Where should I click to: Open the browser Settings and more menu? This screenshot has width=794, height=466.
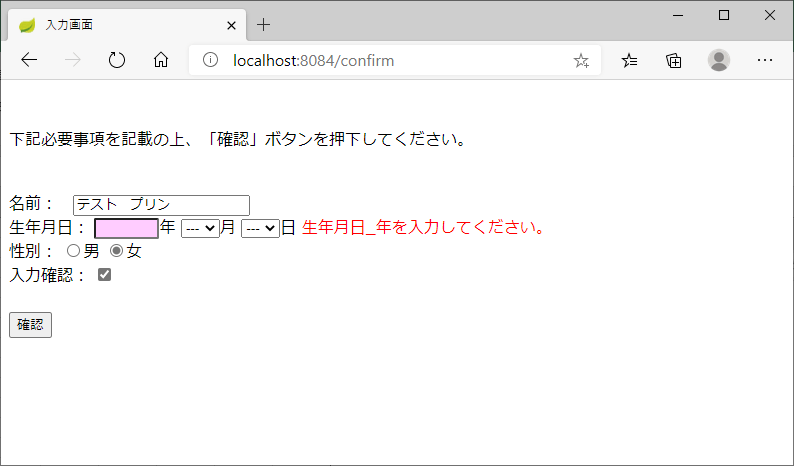tap(765, 60)
